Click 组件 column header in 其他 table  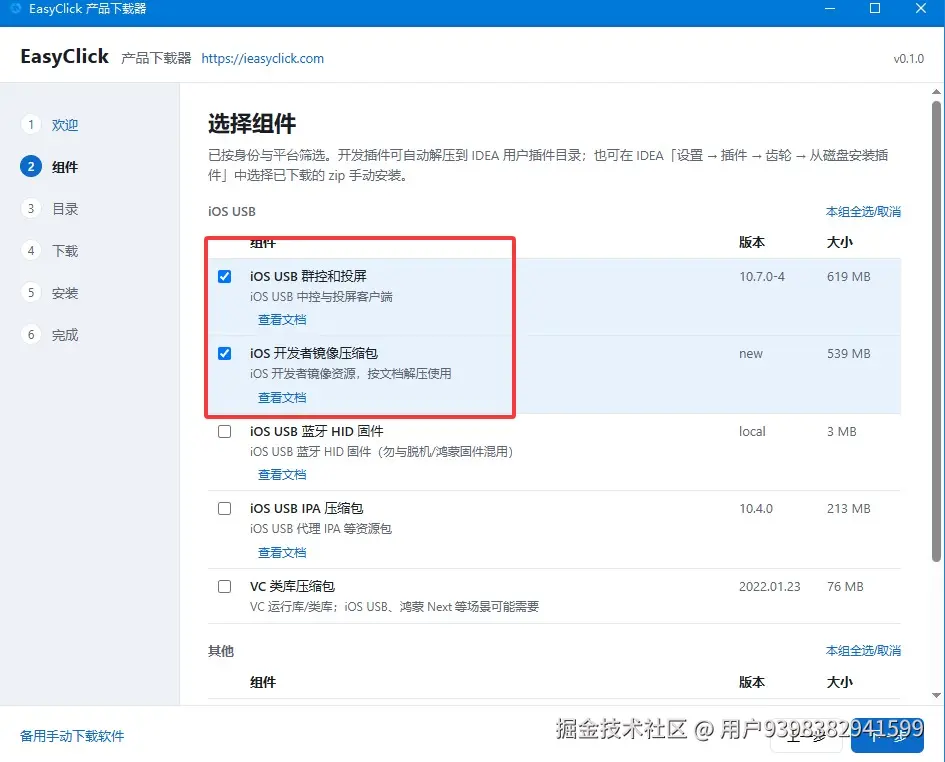(263, 682)
